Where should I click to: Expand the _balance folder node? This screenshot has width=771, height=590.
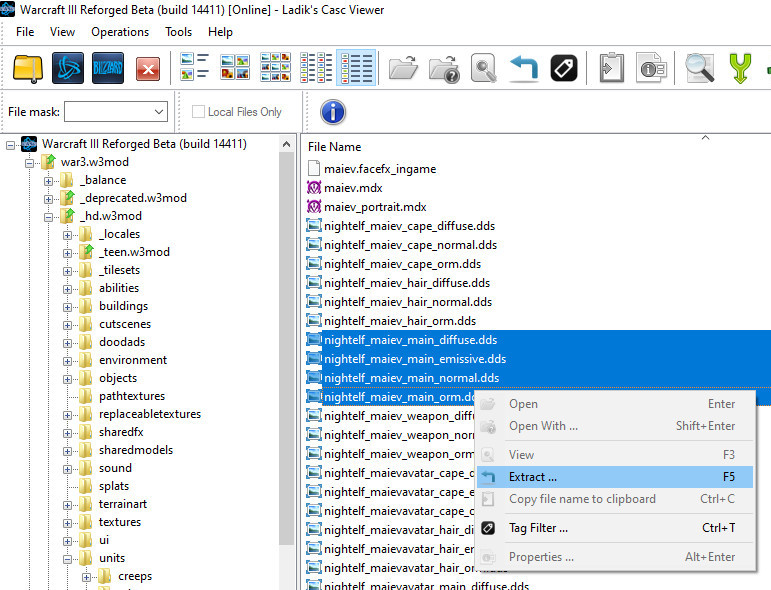(x=48, y=181)
